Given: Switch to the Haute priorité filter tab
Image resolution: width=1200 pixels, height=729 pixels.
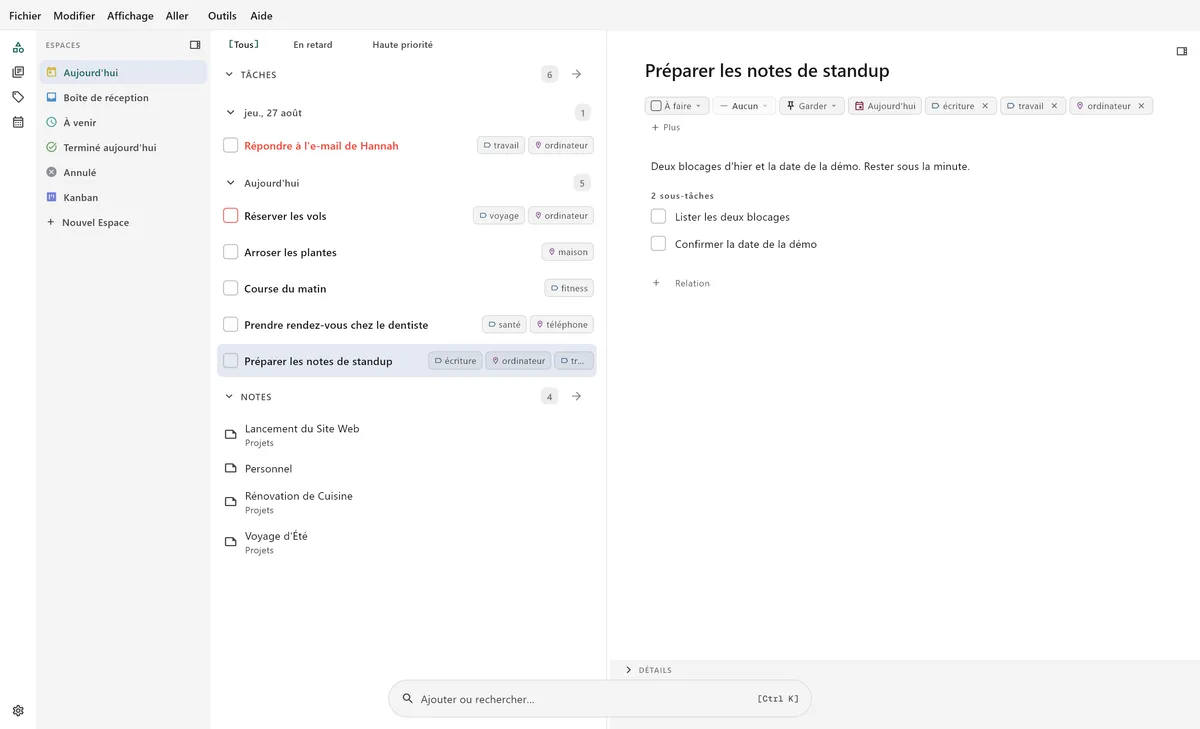Looking at the screenshot, I should click(x=403, y=45).
